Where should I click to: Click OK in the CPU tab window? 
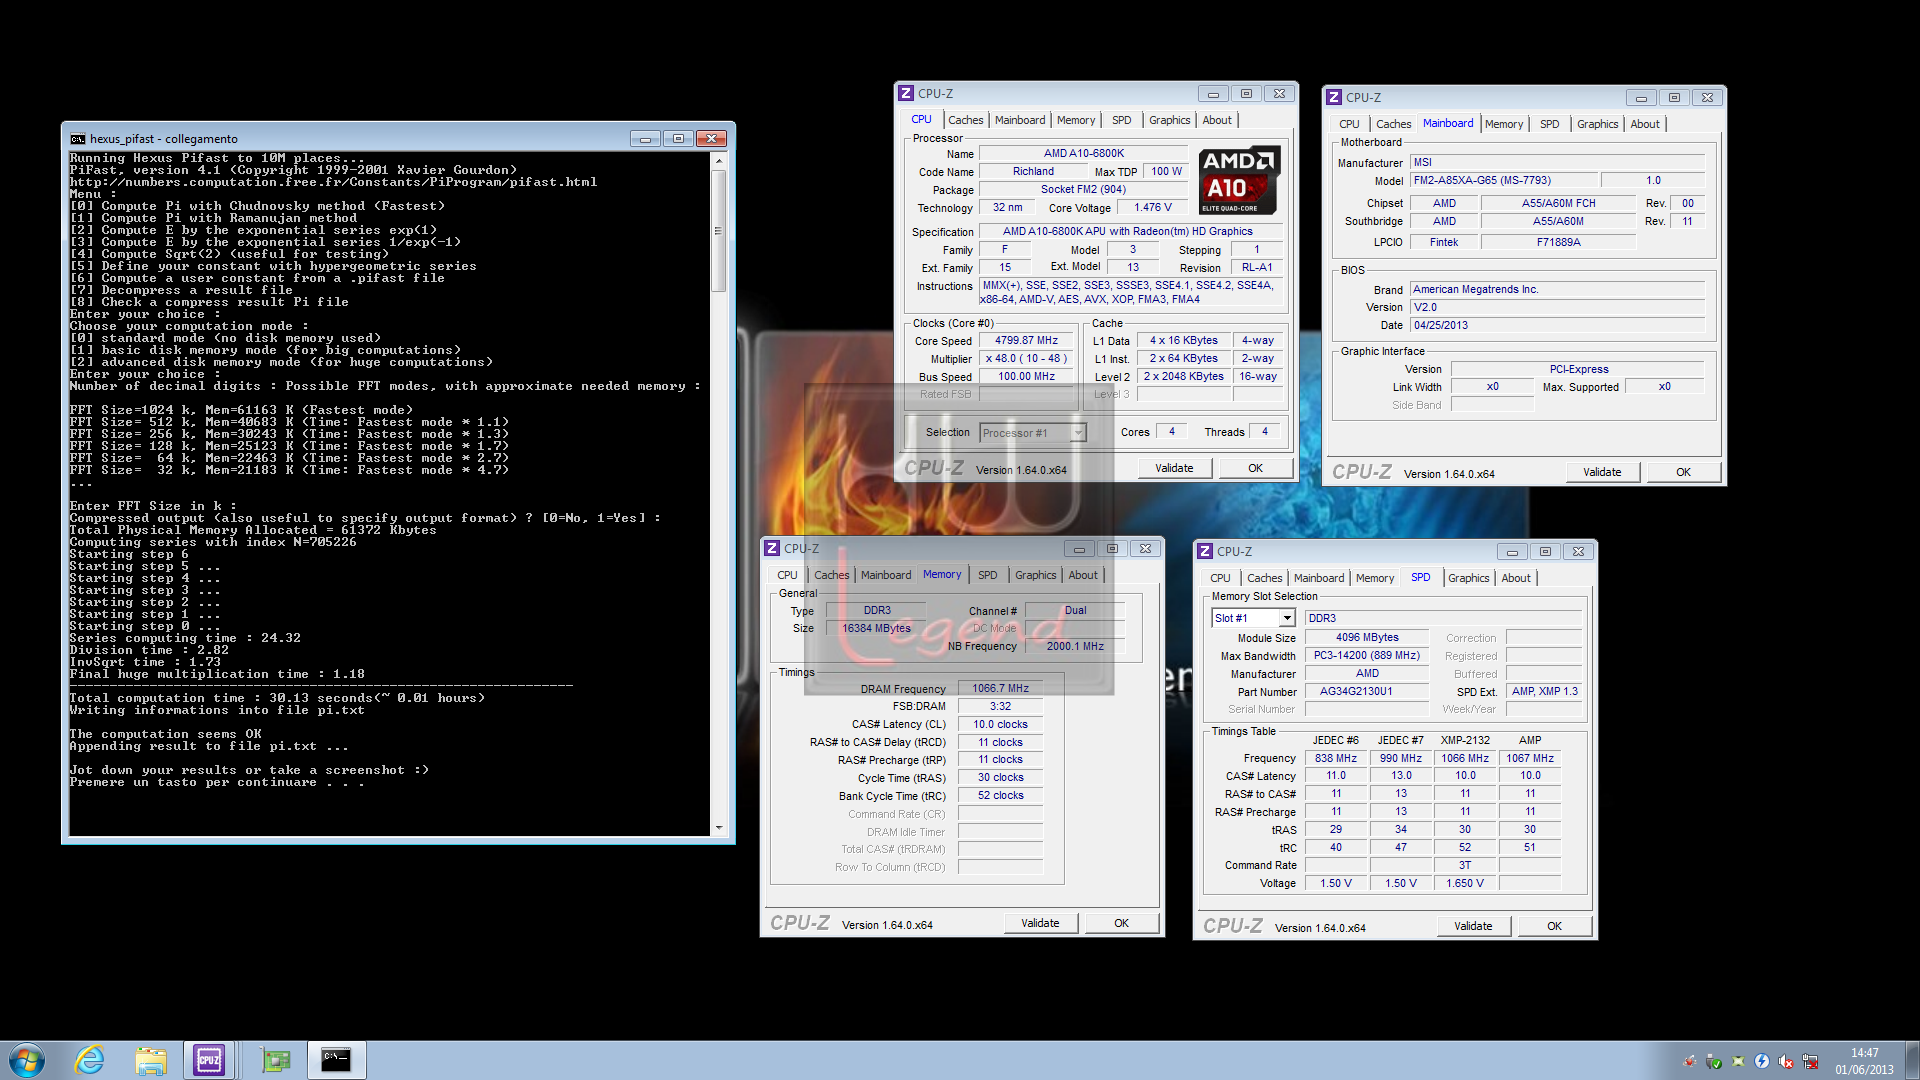click(x=1255, y=468)
